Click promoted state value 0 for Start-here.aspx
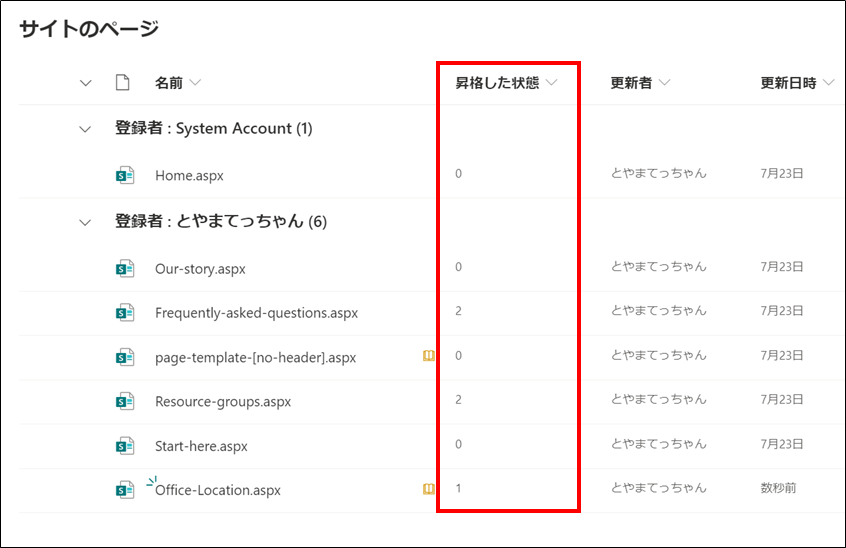Image resolution: width=846 pixels, height=548 pixels. coord(459,444)
